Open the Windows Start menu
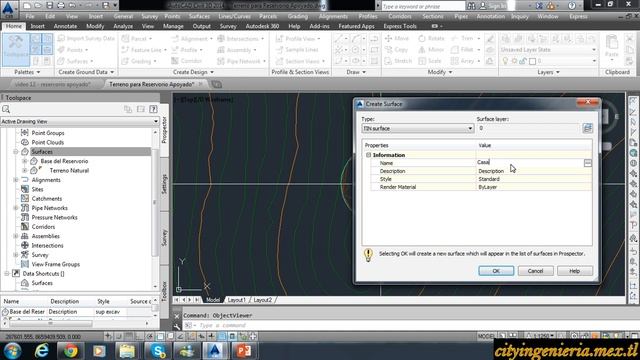 pyautogui.click(x=12, y=351)
